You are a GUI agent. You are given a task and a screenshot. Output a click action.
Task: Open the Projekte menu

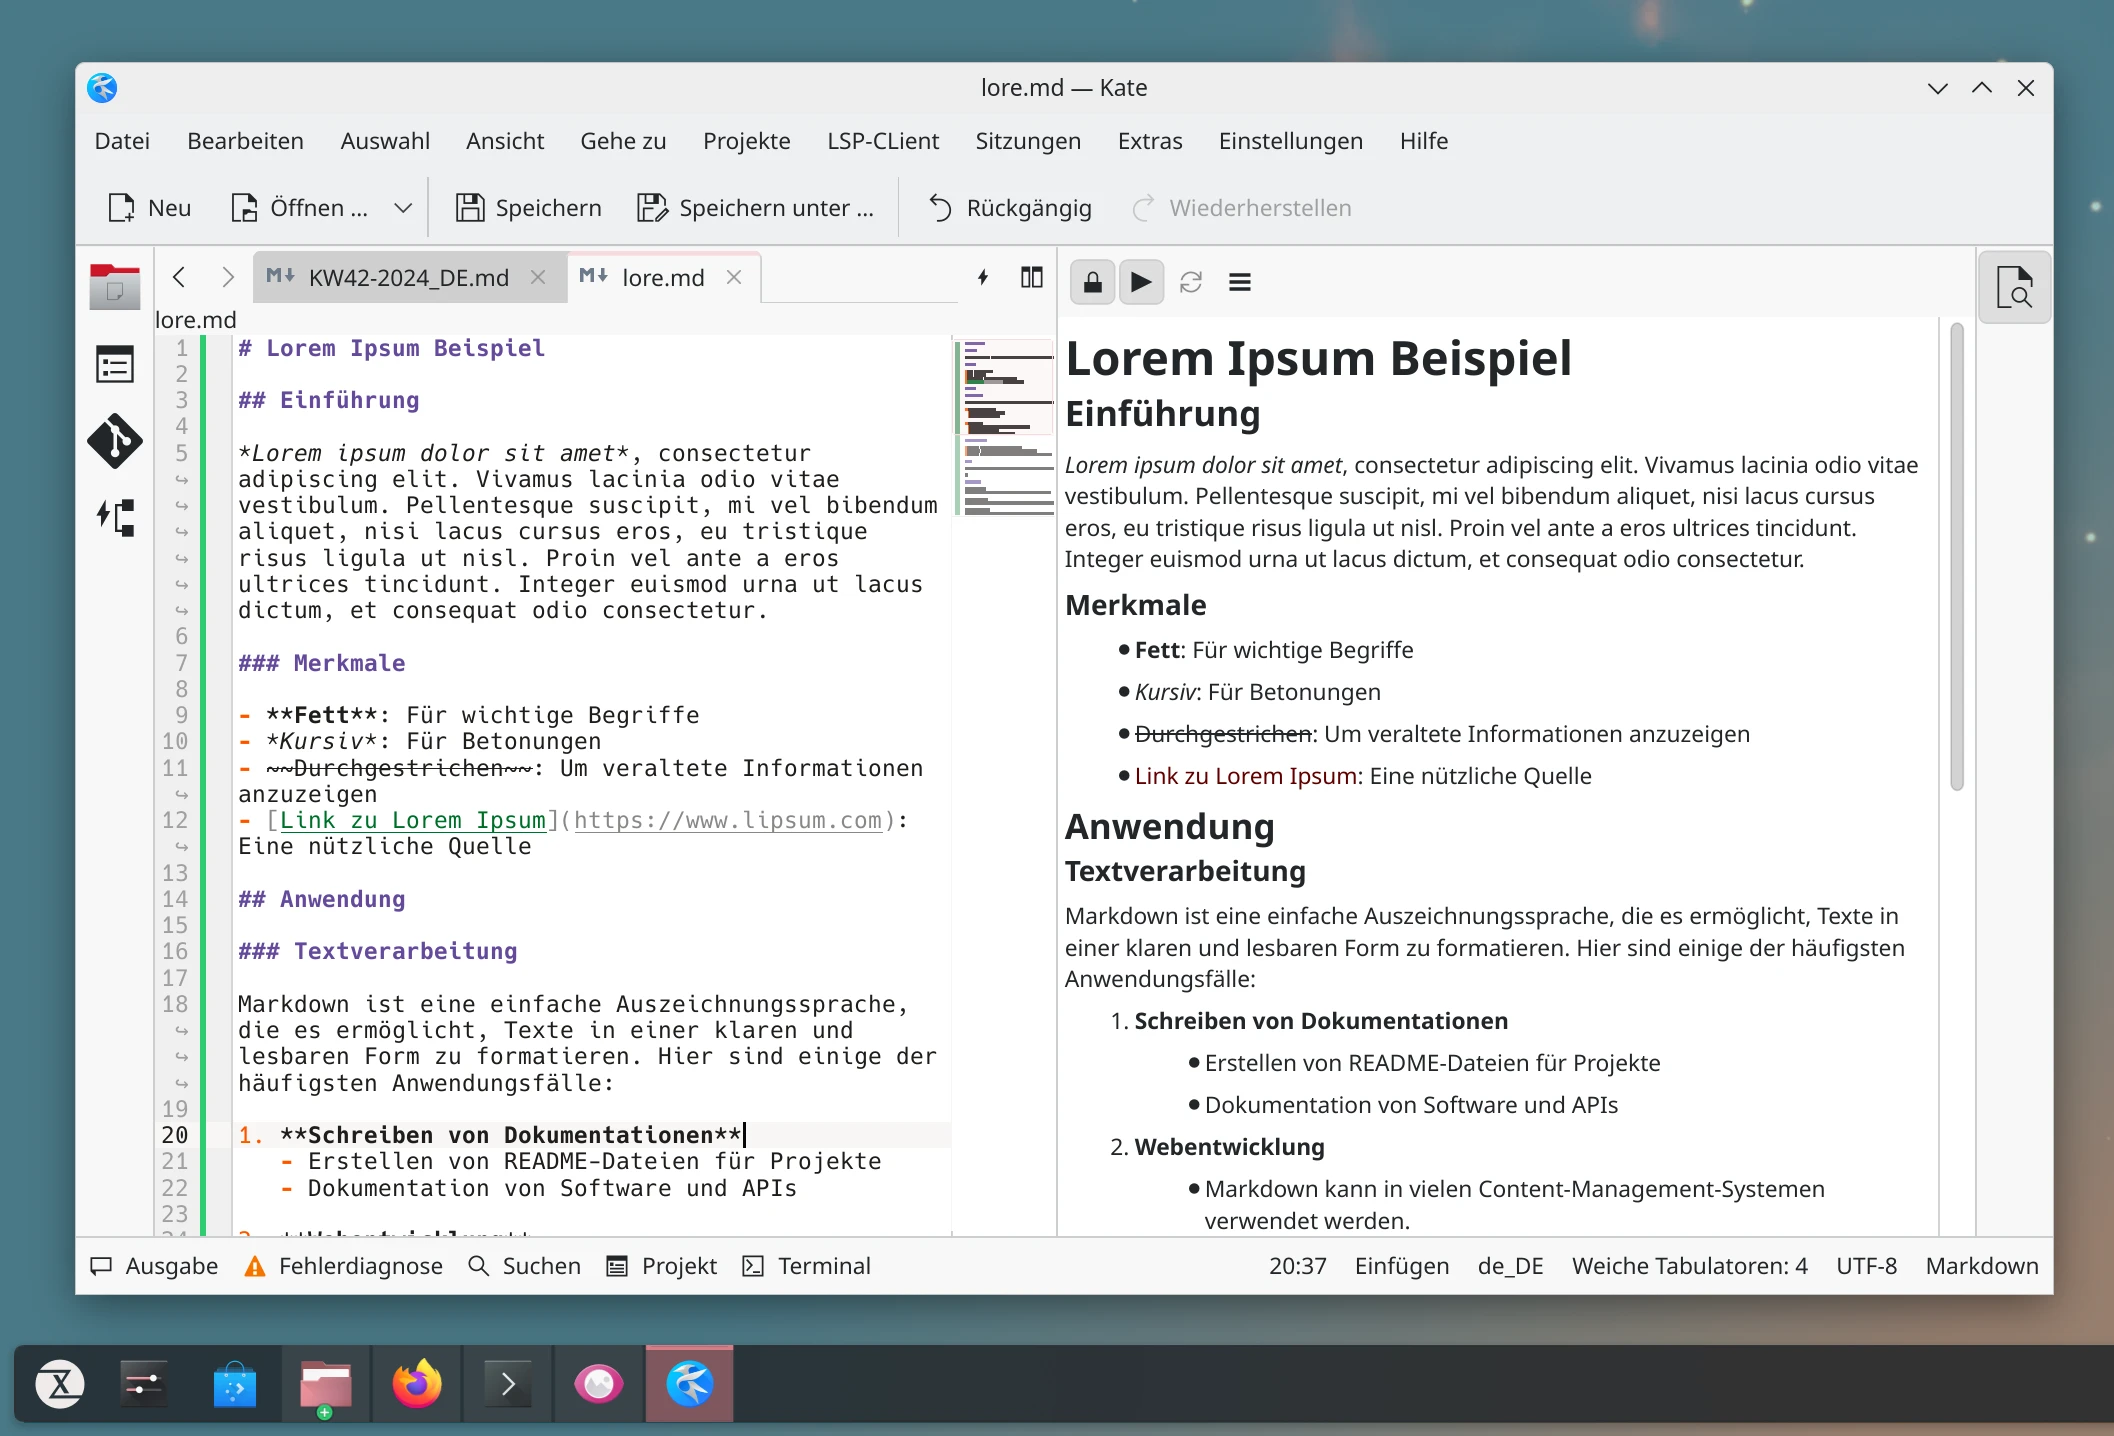pos(747,141)
